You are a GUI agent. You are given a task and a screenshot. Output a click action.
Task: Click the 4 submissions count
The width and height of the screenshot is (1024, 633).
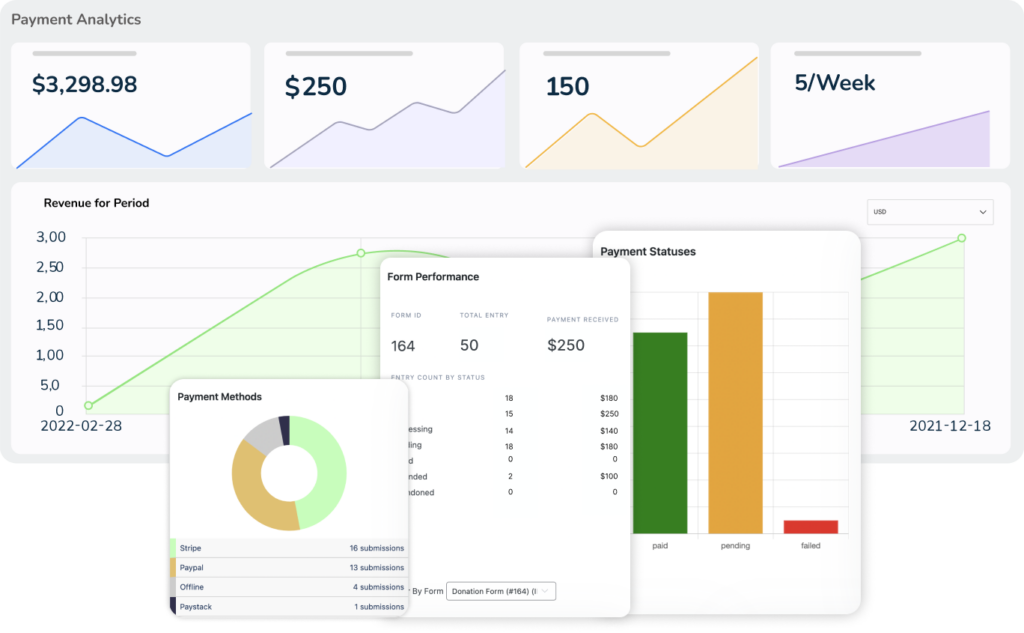tap(378, 587)
